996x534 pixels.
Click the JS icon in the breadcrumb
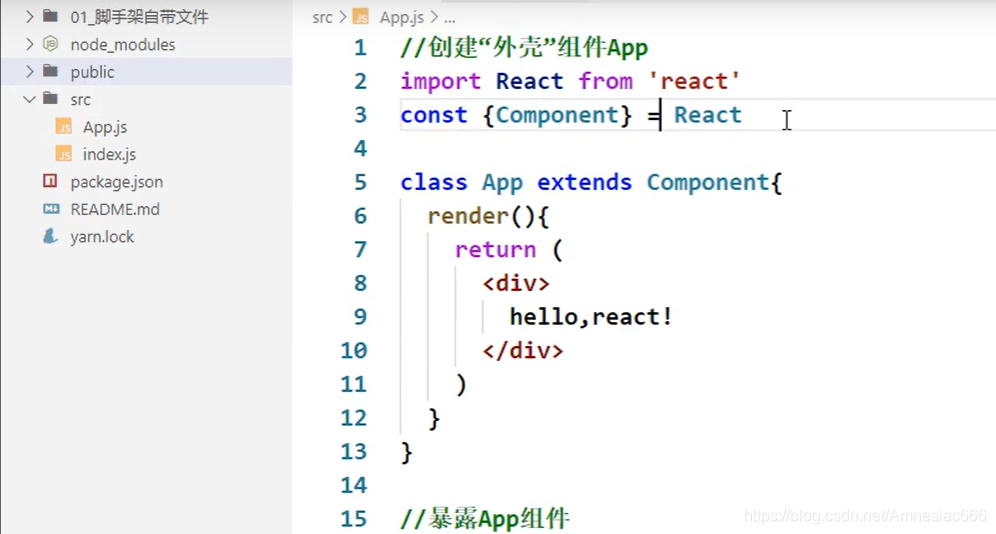pos(361,17)
